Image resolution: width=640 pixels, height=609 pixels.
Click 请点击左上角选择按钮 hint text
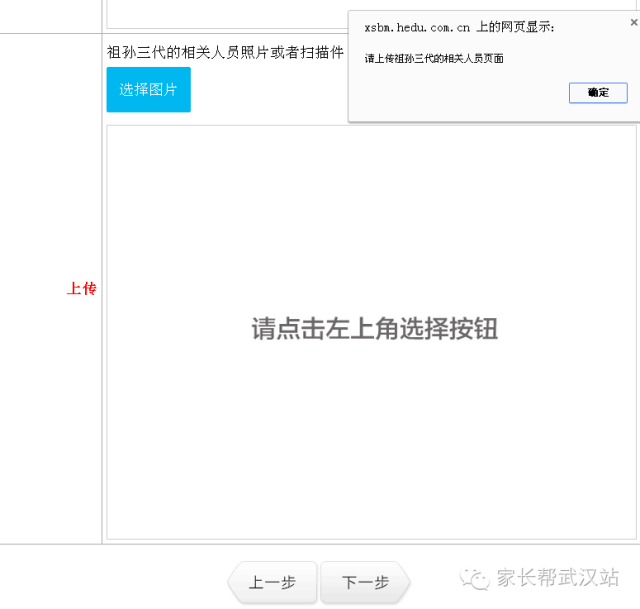click(x=374, y=329)
